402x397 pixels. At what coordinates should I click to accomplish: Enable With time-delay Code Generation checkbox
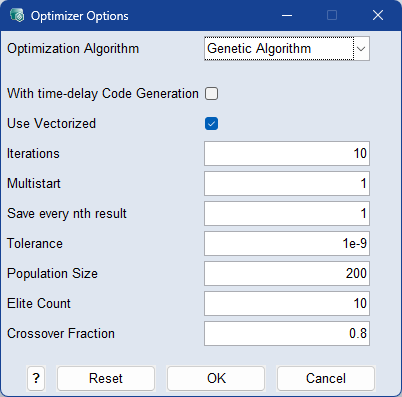pyautogui.click(x=211, y=94)
